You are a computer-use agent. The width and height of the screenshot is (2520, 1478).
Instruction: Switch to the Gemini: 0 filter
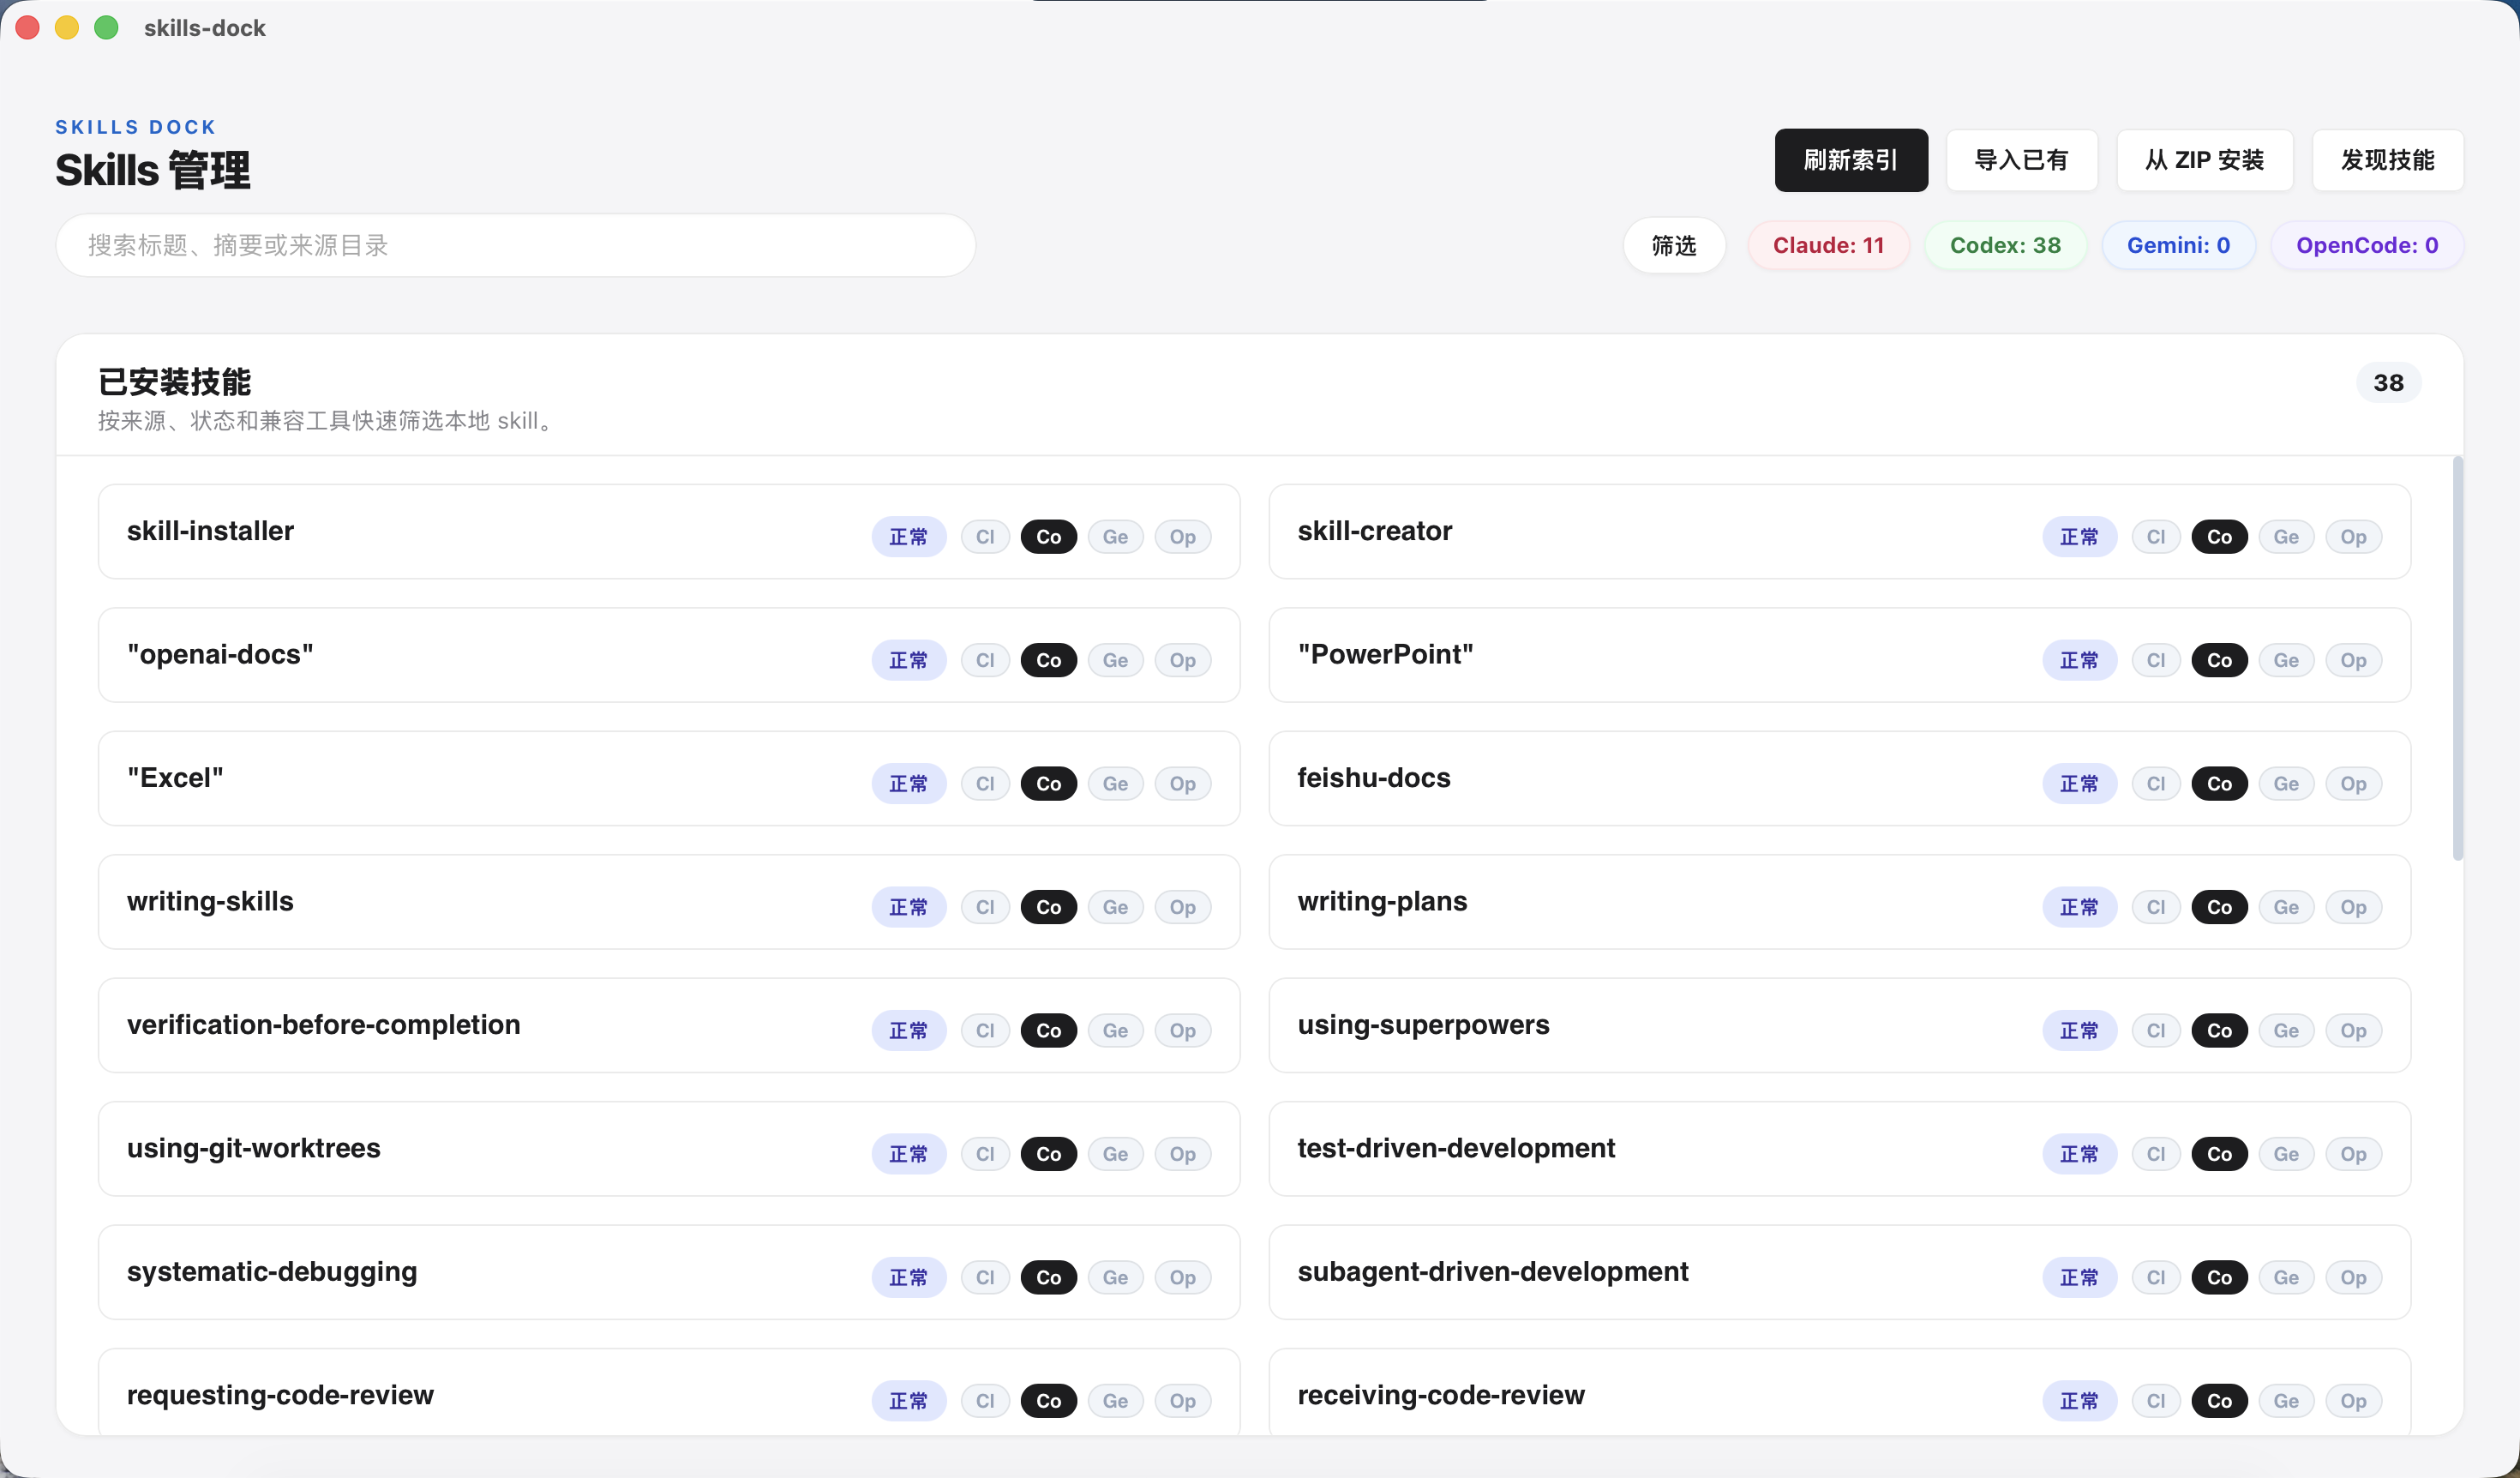click(2179, 245)
